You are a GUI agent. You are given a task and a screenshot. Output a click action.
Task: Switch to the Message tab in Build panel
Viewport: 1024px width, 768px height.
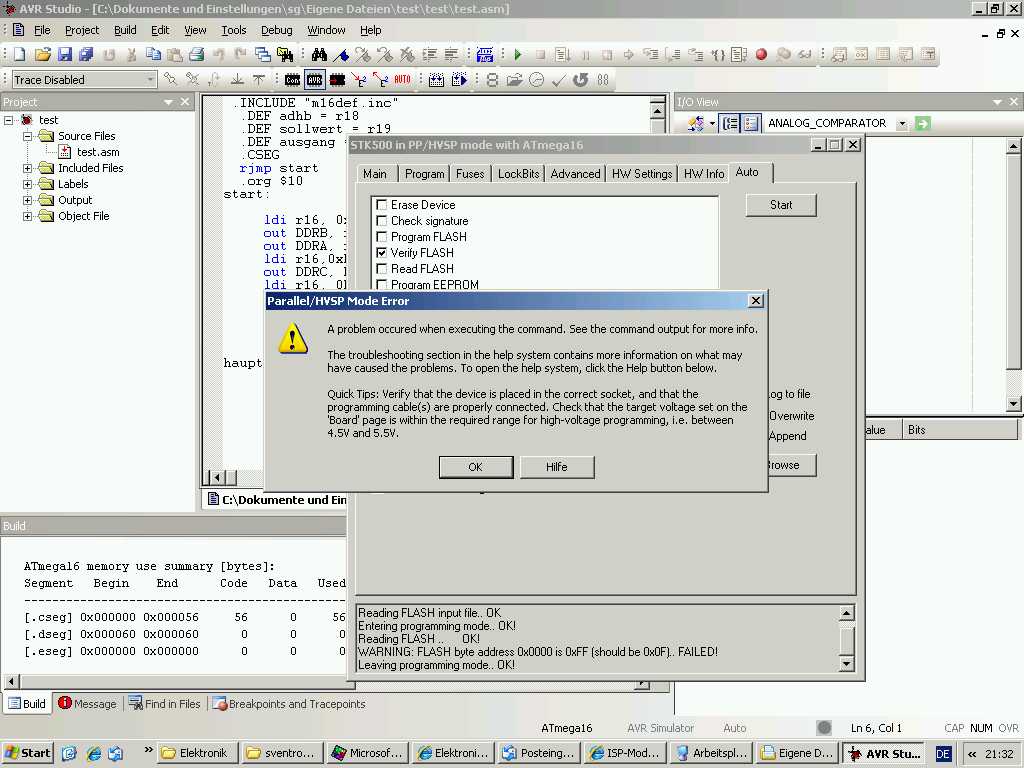(88, 704)
